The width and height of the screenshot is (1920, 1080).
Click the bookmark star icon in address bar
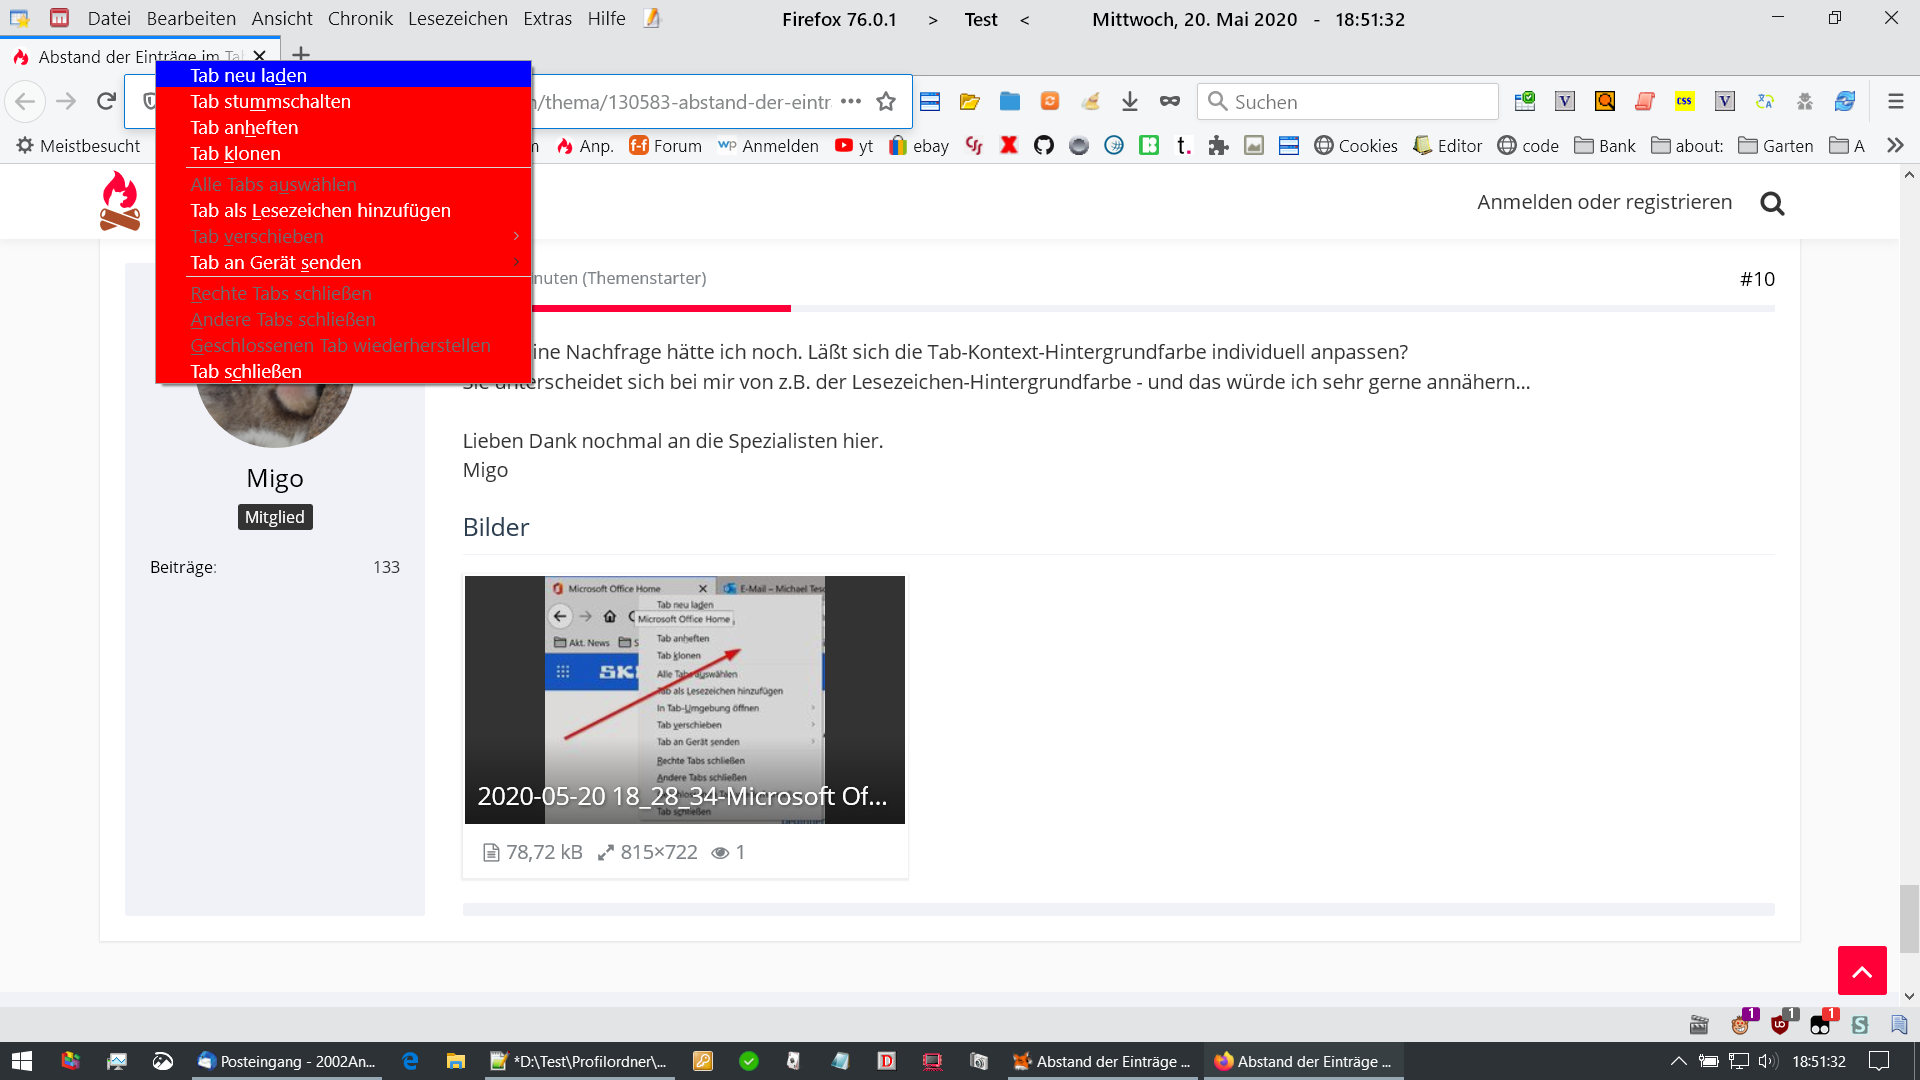coord(886,101)
